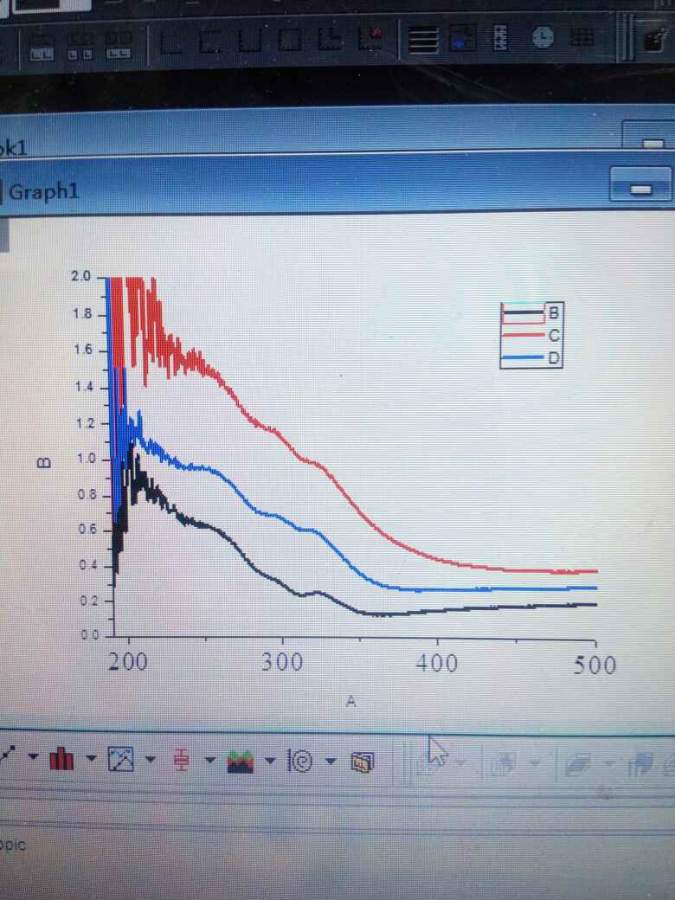Select the X axis title 'A'
Image resolution: width=675 pixels, height=900 pixels.
tap(351, 701)
